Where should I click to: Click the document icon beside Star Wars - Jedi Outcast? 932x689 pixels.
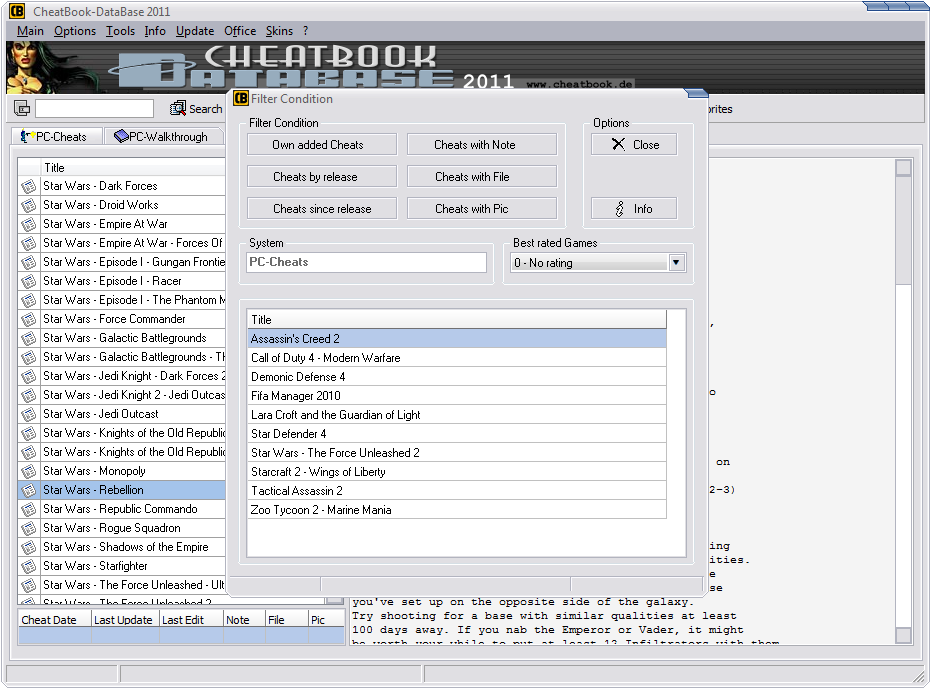tap(28, 414)
